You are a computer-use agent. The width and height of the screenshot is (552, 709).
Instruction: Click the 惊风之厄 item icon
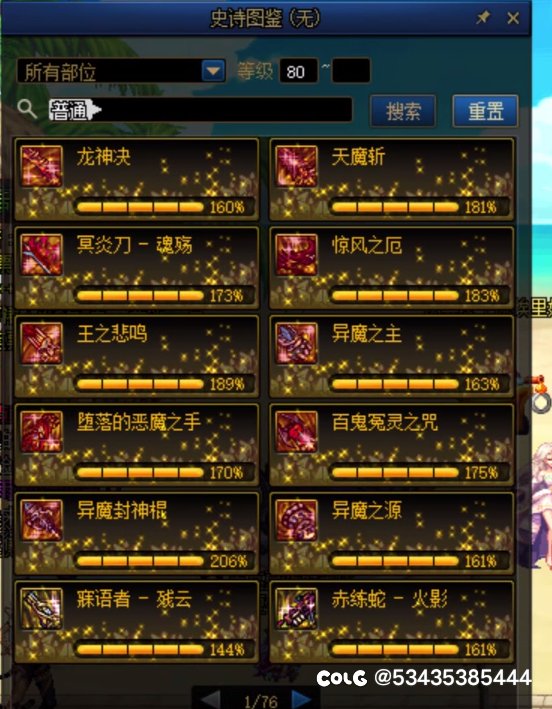tap(296, 255)
